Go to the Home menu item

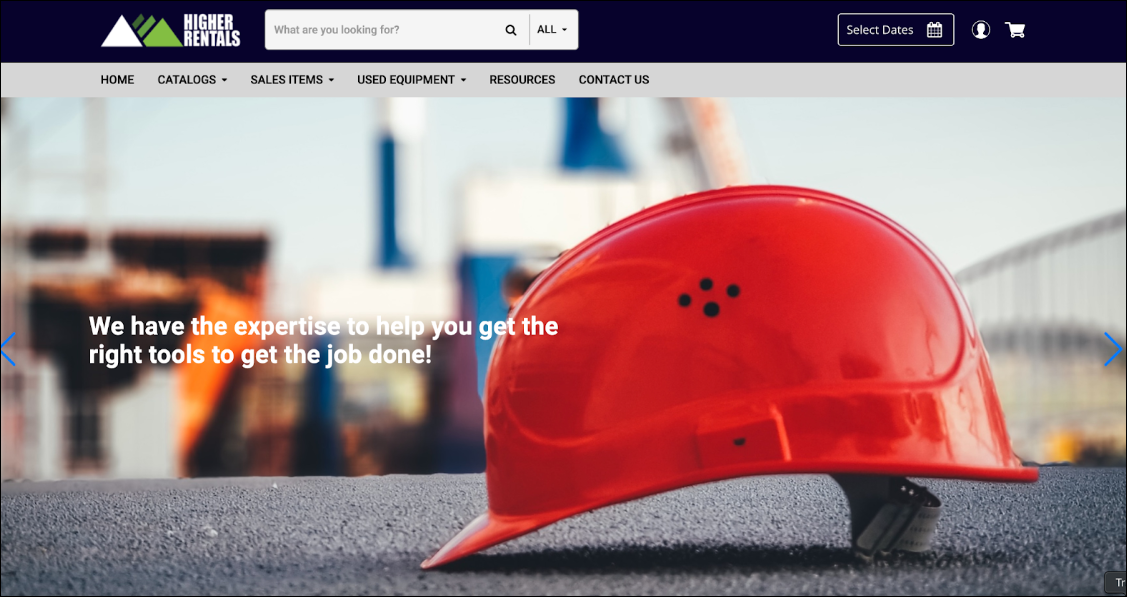pos(117,80)
